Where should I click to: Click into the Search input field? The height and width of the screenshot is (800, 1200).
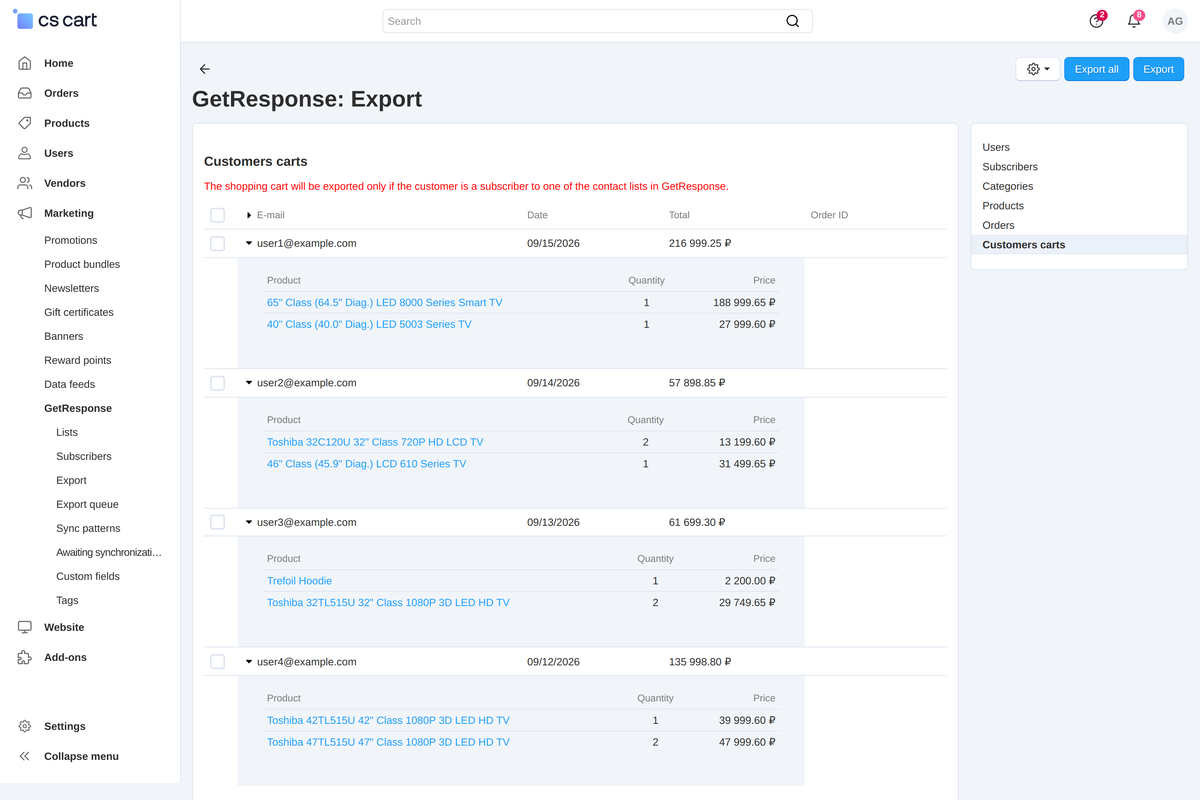[597, 21]
